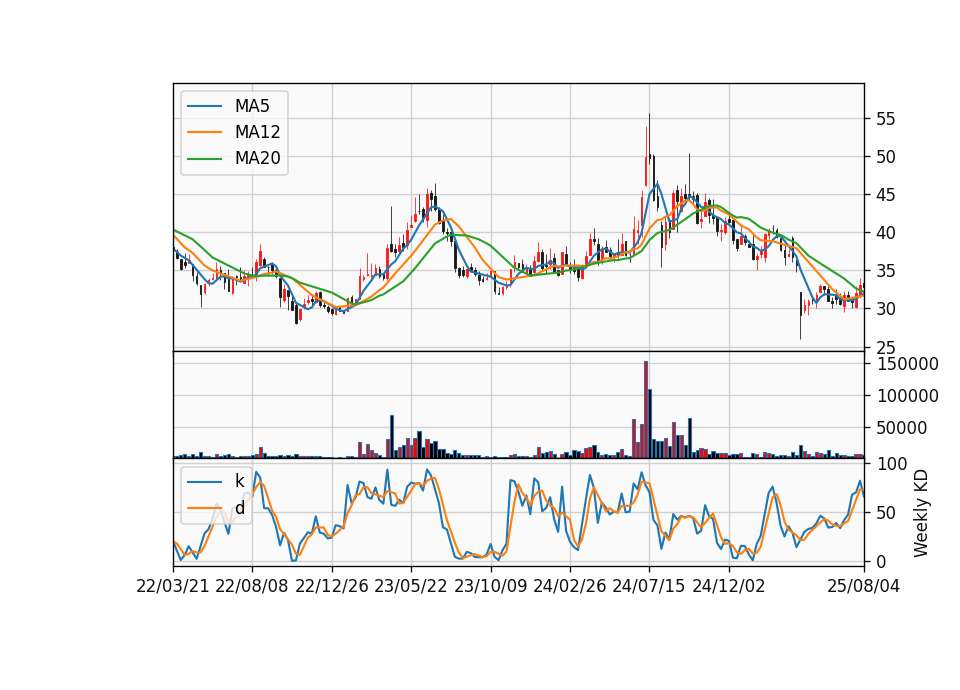Click the 22/03/21 date label
Viewport: 960px width, 690px height.
click(173, 587)
